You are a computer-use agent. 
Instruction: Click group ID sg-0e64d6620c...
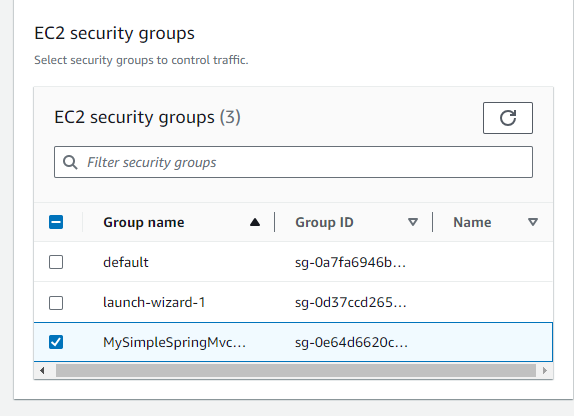pyautogui.click(x=351, y=342)
